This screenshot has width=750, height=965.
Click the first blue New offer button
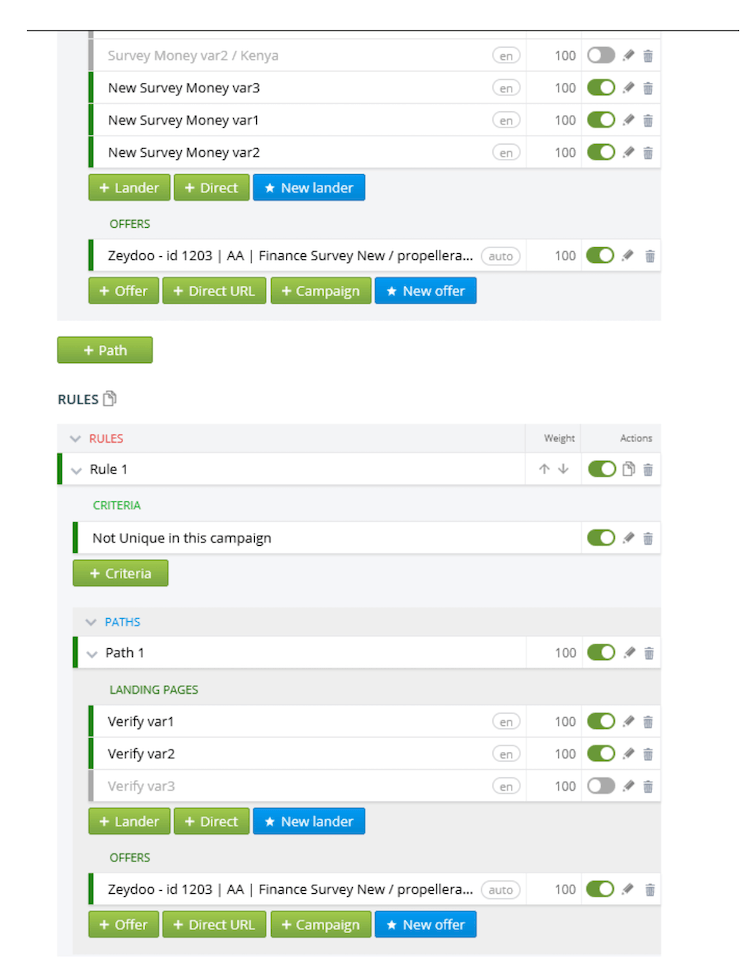coord(426,290)
